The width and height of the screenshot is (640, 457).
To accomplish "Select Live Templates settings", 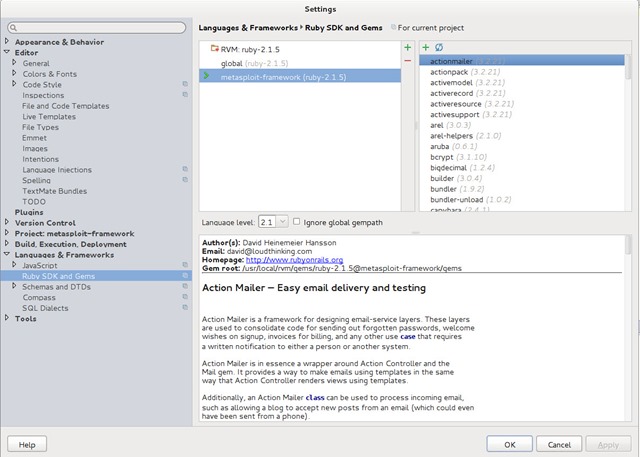I will (x=49, y=116).
